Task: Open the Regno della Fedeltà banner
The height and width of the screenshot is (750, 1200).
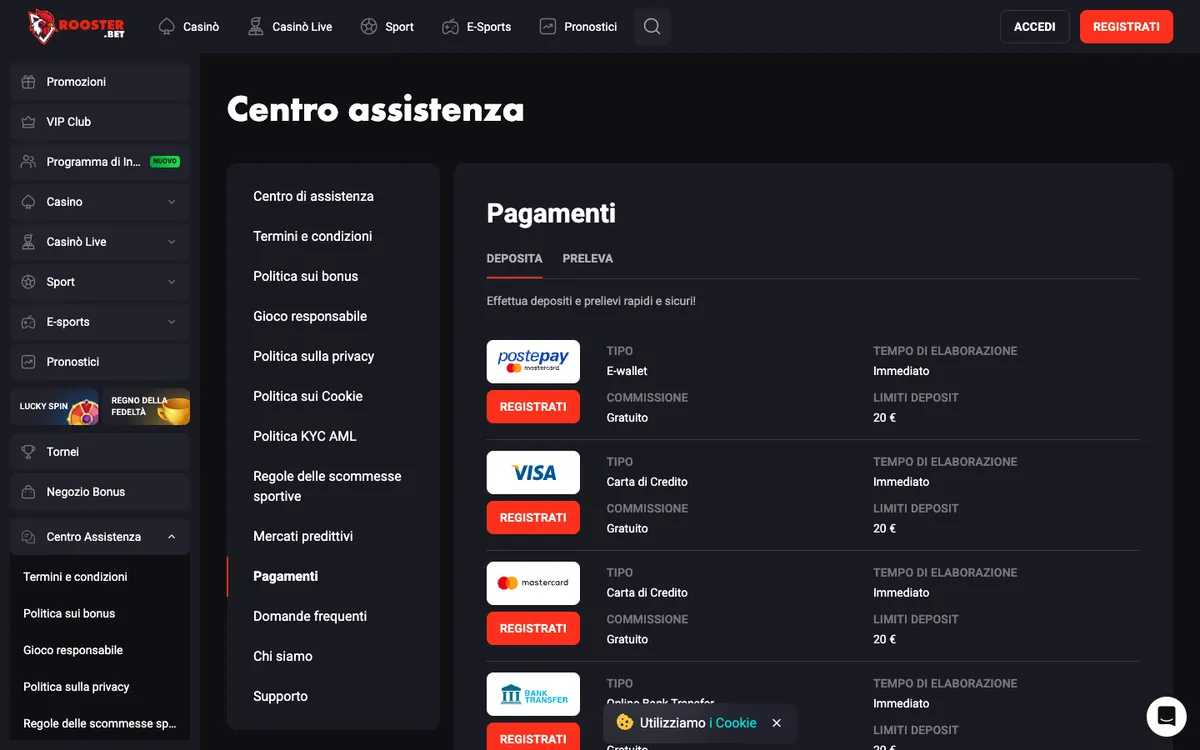Action: point(146,407)
